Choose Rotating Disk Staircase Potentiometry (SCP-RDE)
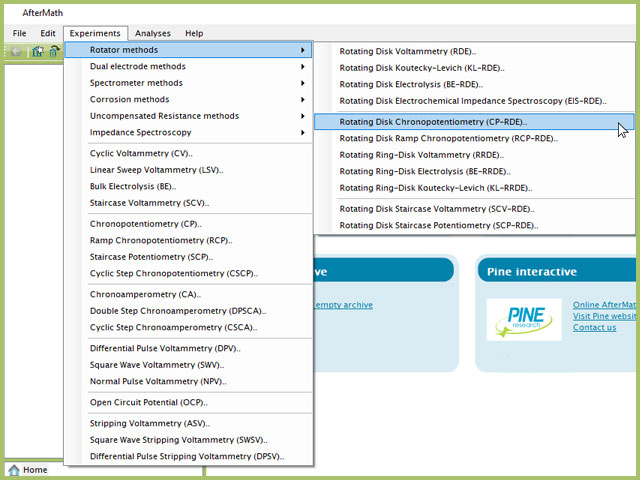Image resolution: width=640 pixels, height=480 pixels. (475, 226)
